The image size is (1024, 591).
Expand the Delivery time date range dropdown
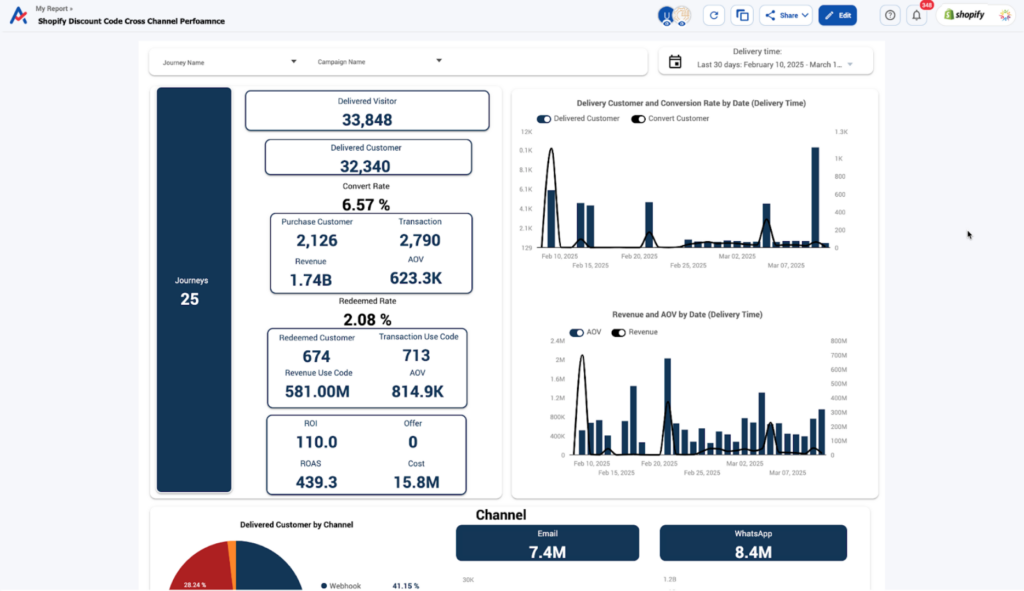pos(850,65)
